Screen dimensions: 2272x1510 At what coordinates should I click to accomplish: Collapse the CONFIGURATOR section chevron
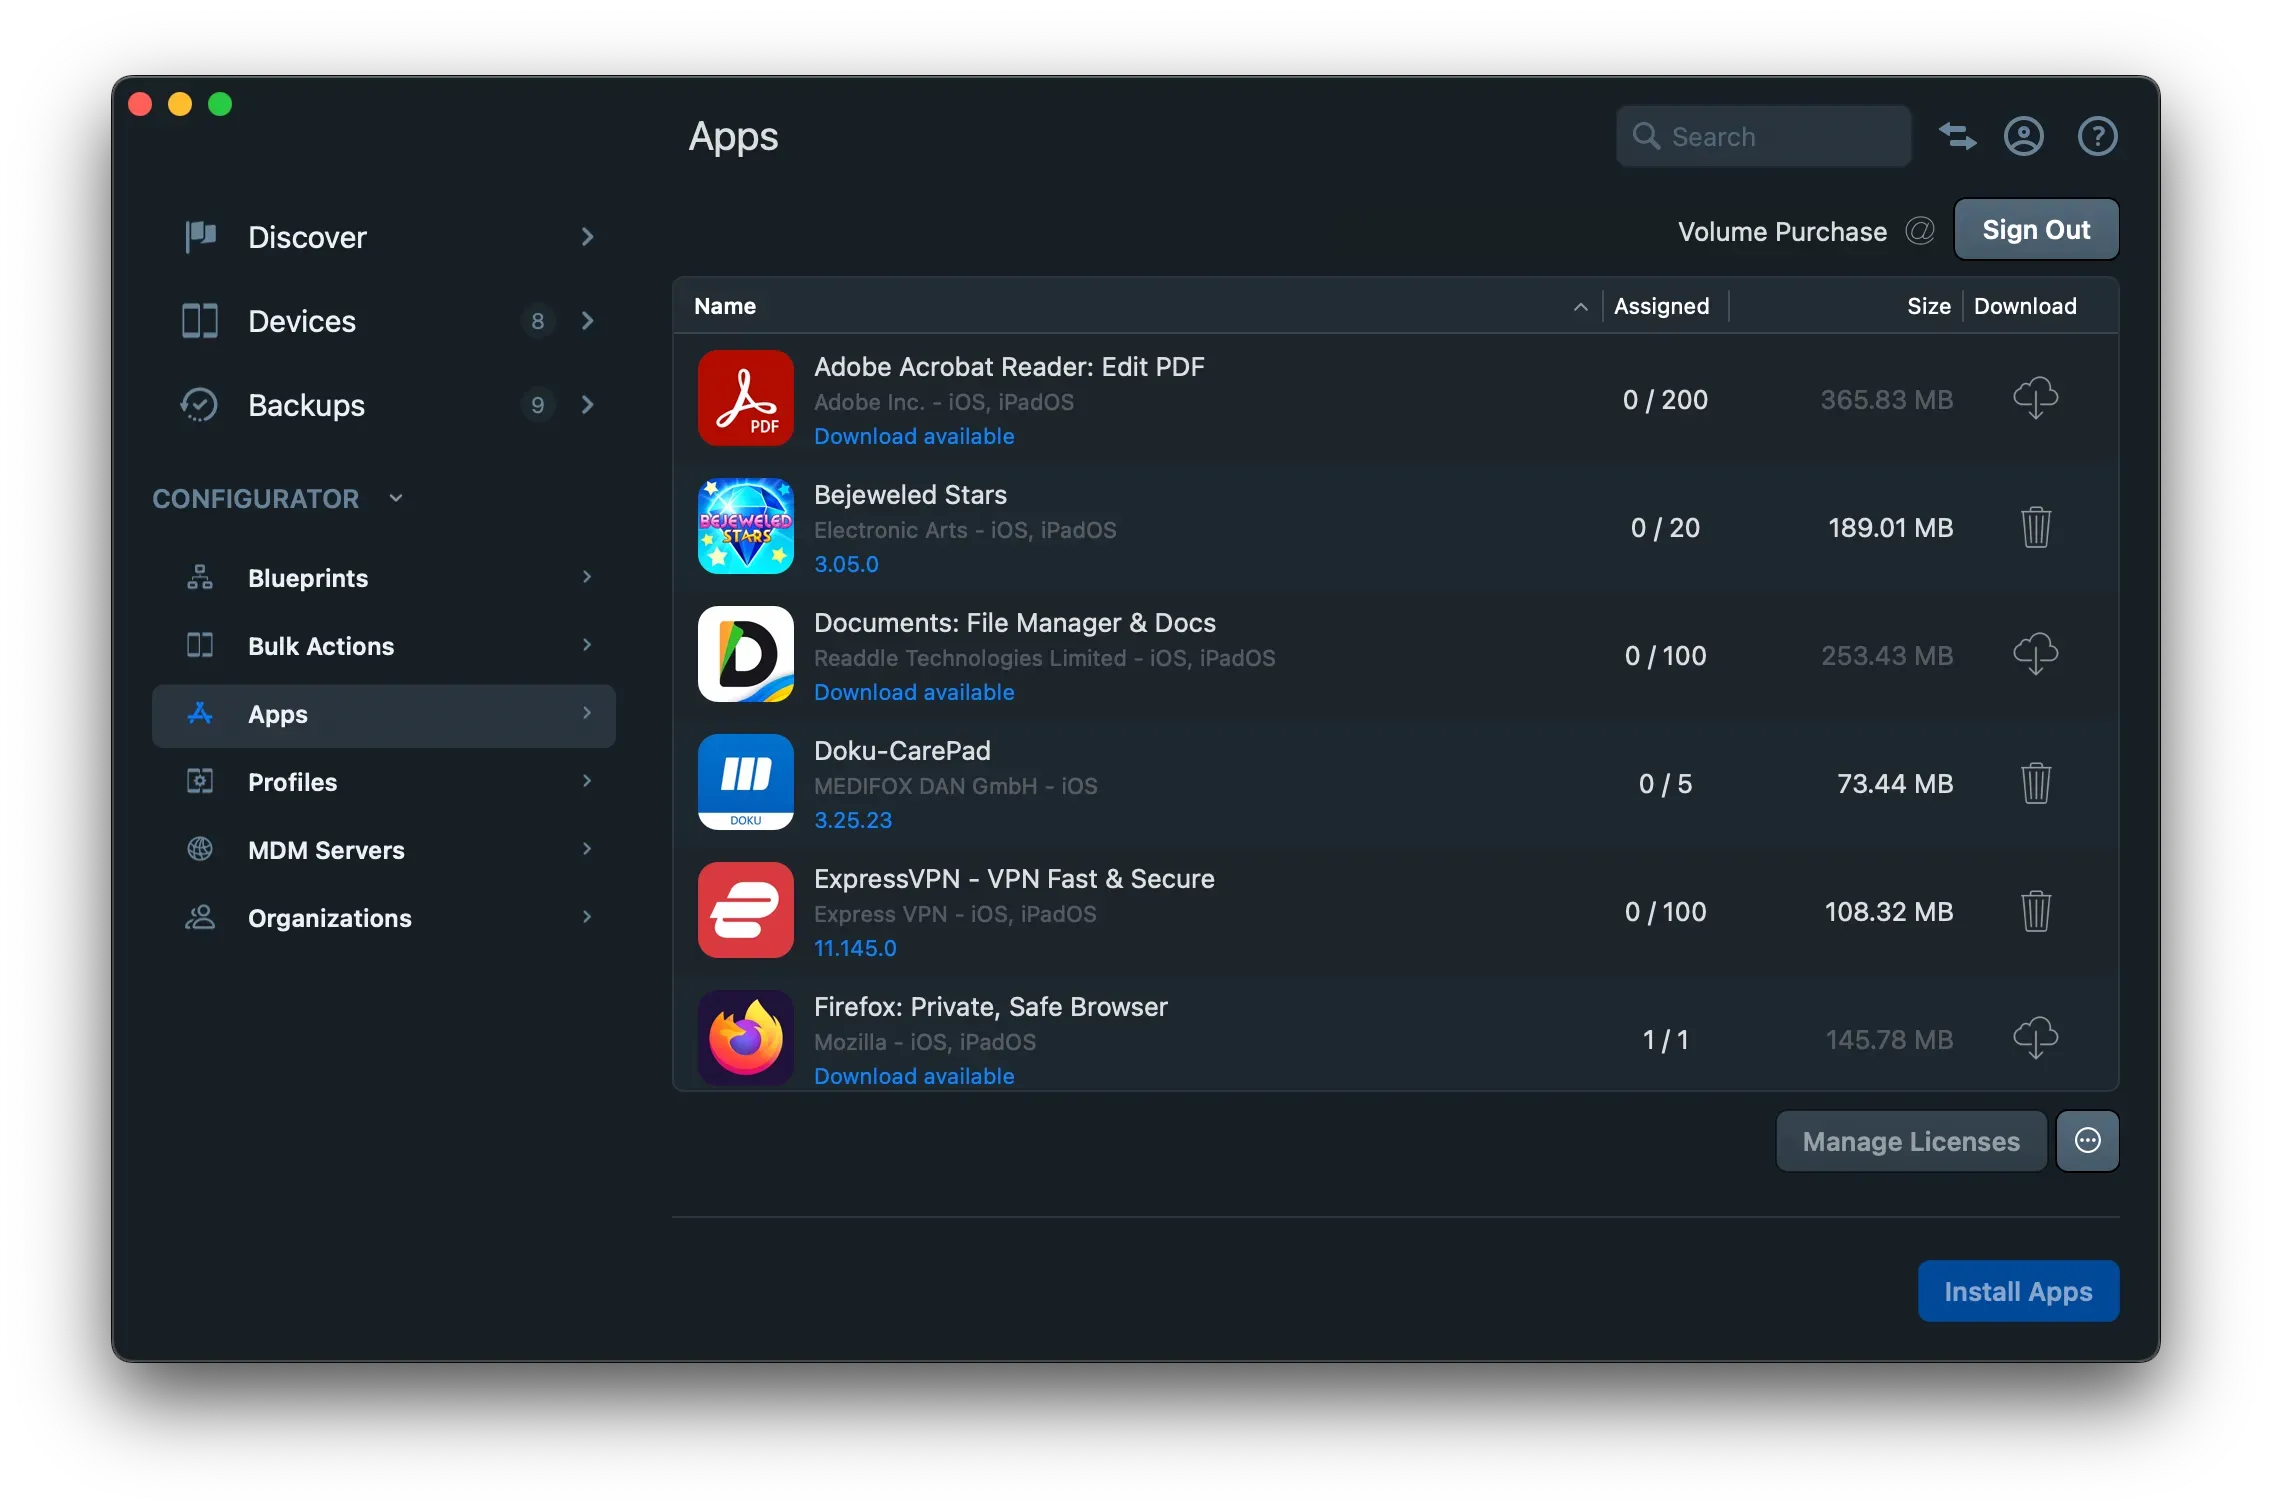coord(395,497)
